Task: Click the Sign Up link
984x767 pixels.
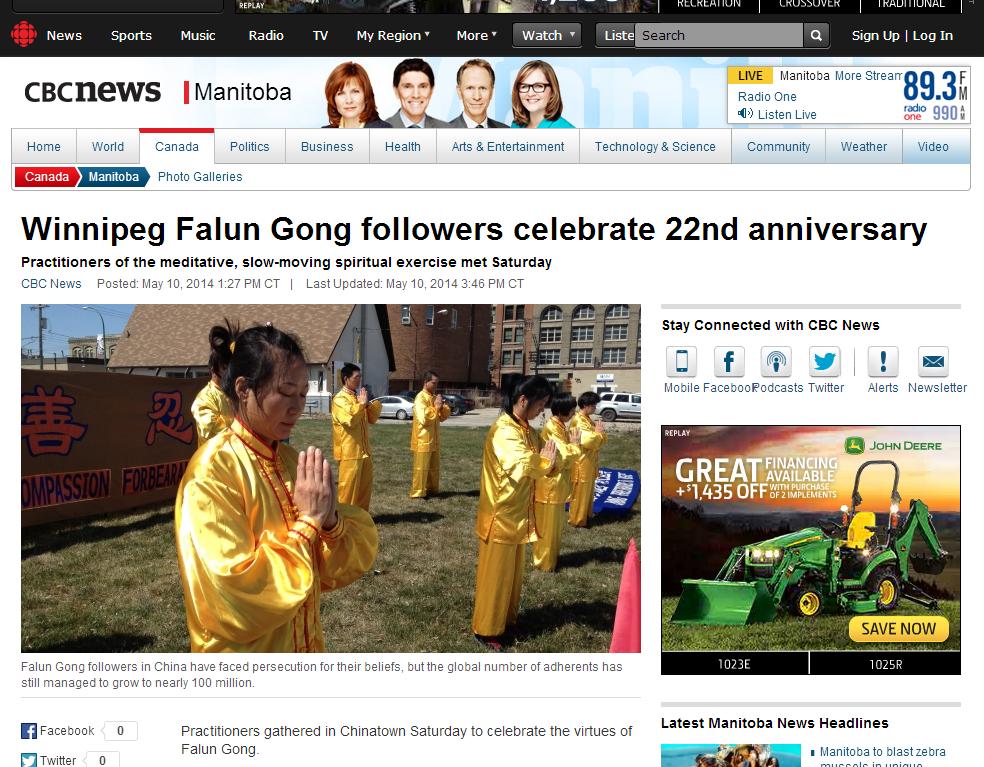Action: (875, 36)
